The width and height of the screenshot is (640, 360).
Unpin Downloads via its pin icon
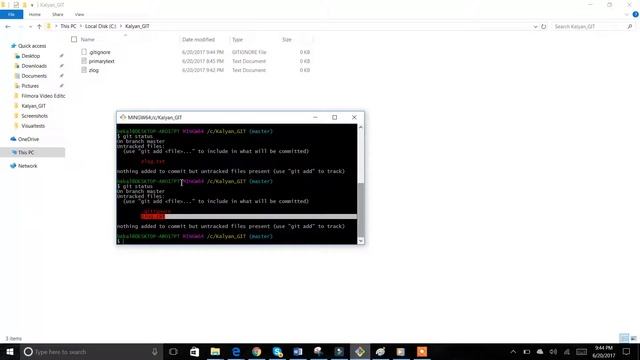click(61, 66)
